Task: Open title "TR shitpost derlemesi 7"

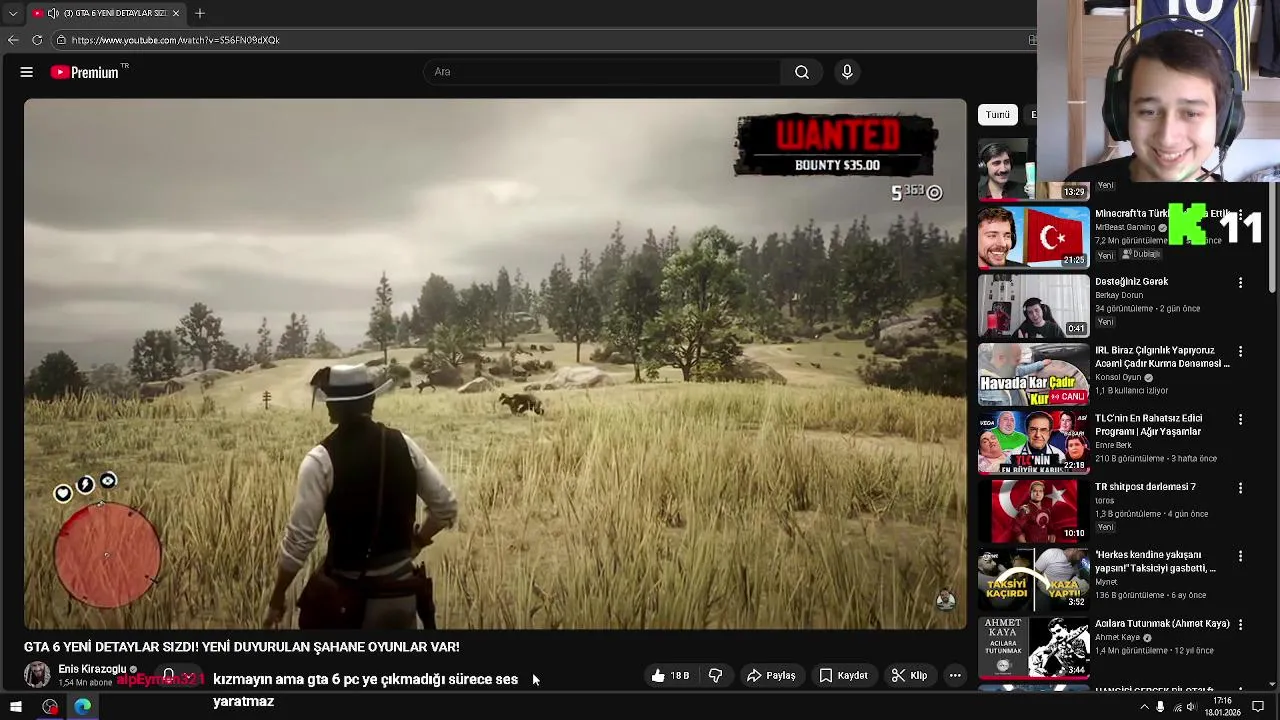Action: [x=1145, y=487]
